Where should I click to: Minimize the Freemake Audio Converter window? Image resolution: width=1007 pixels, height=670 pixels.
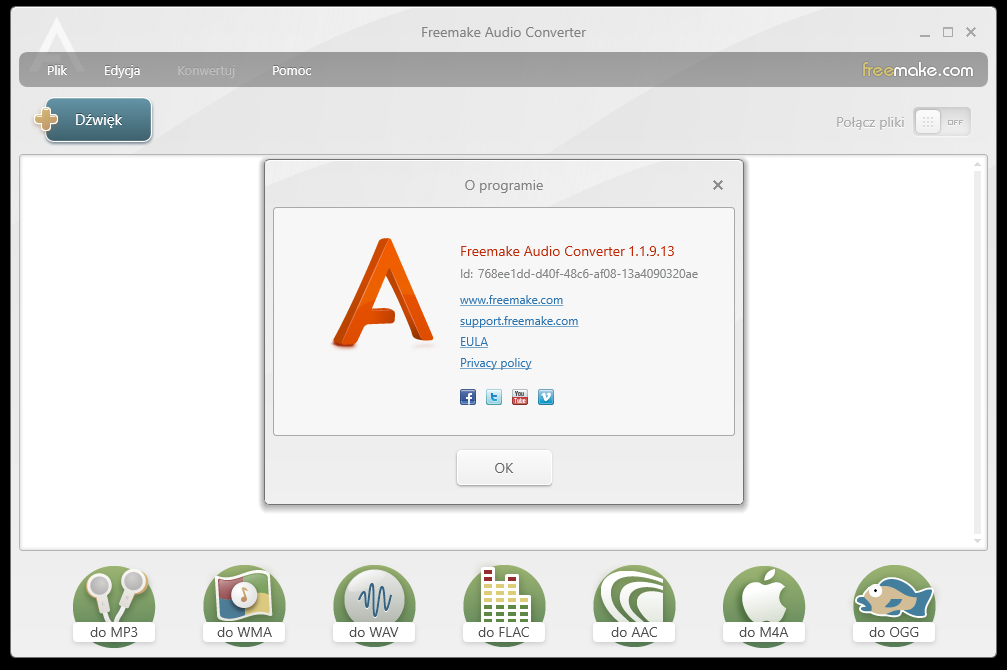(x=925, y=33)
